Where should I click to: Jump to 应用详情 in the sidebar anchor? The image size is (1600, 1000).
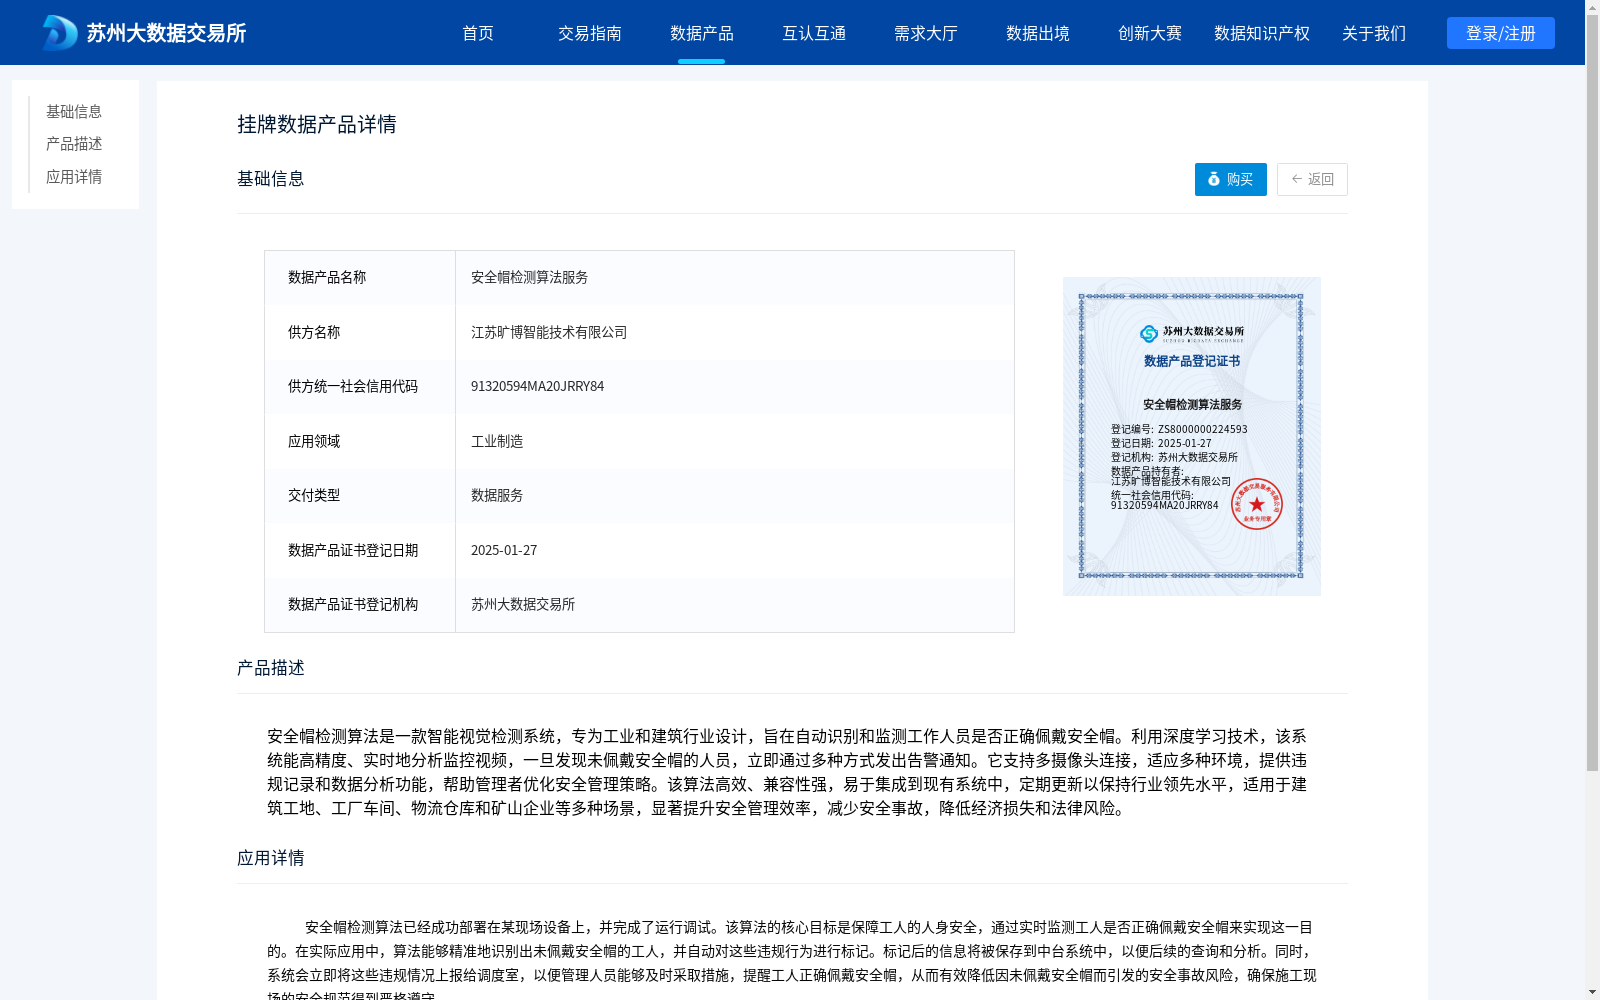pyautogui.click(x=74, y=177)
